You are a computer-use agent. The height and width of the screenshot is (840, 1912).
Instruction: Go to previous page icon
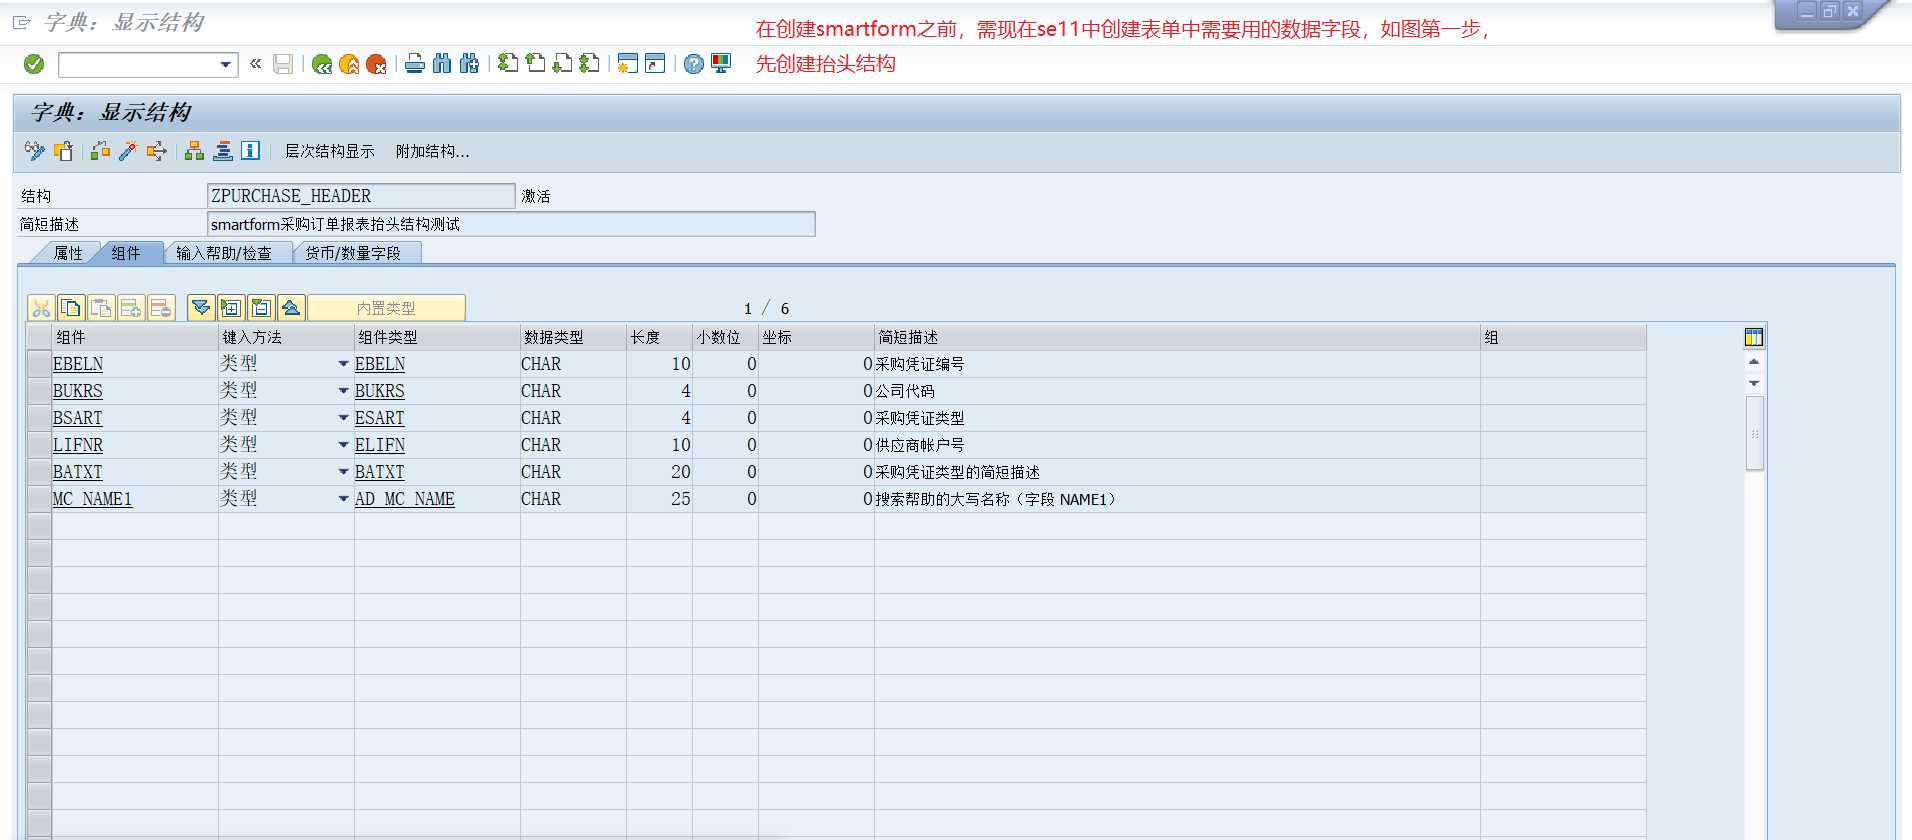535,64
